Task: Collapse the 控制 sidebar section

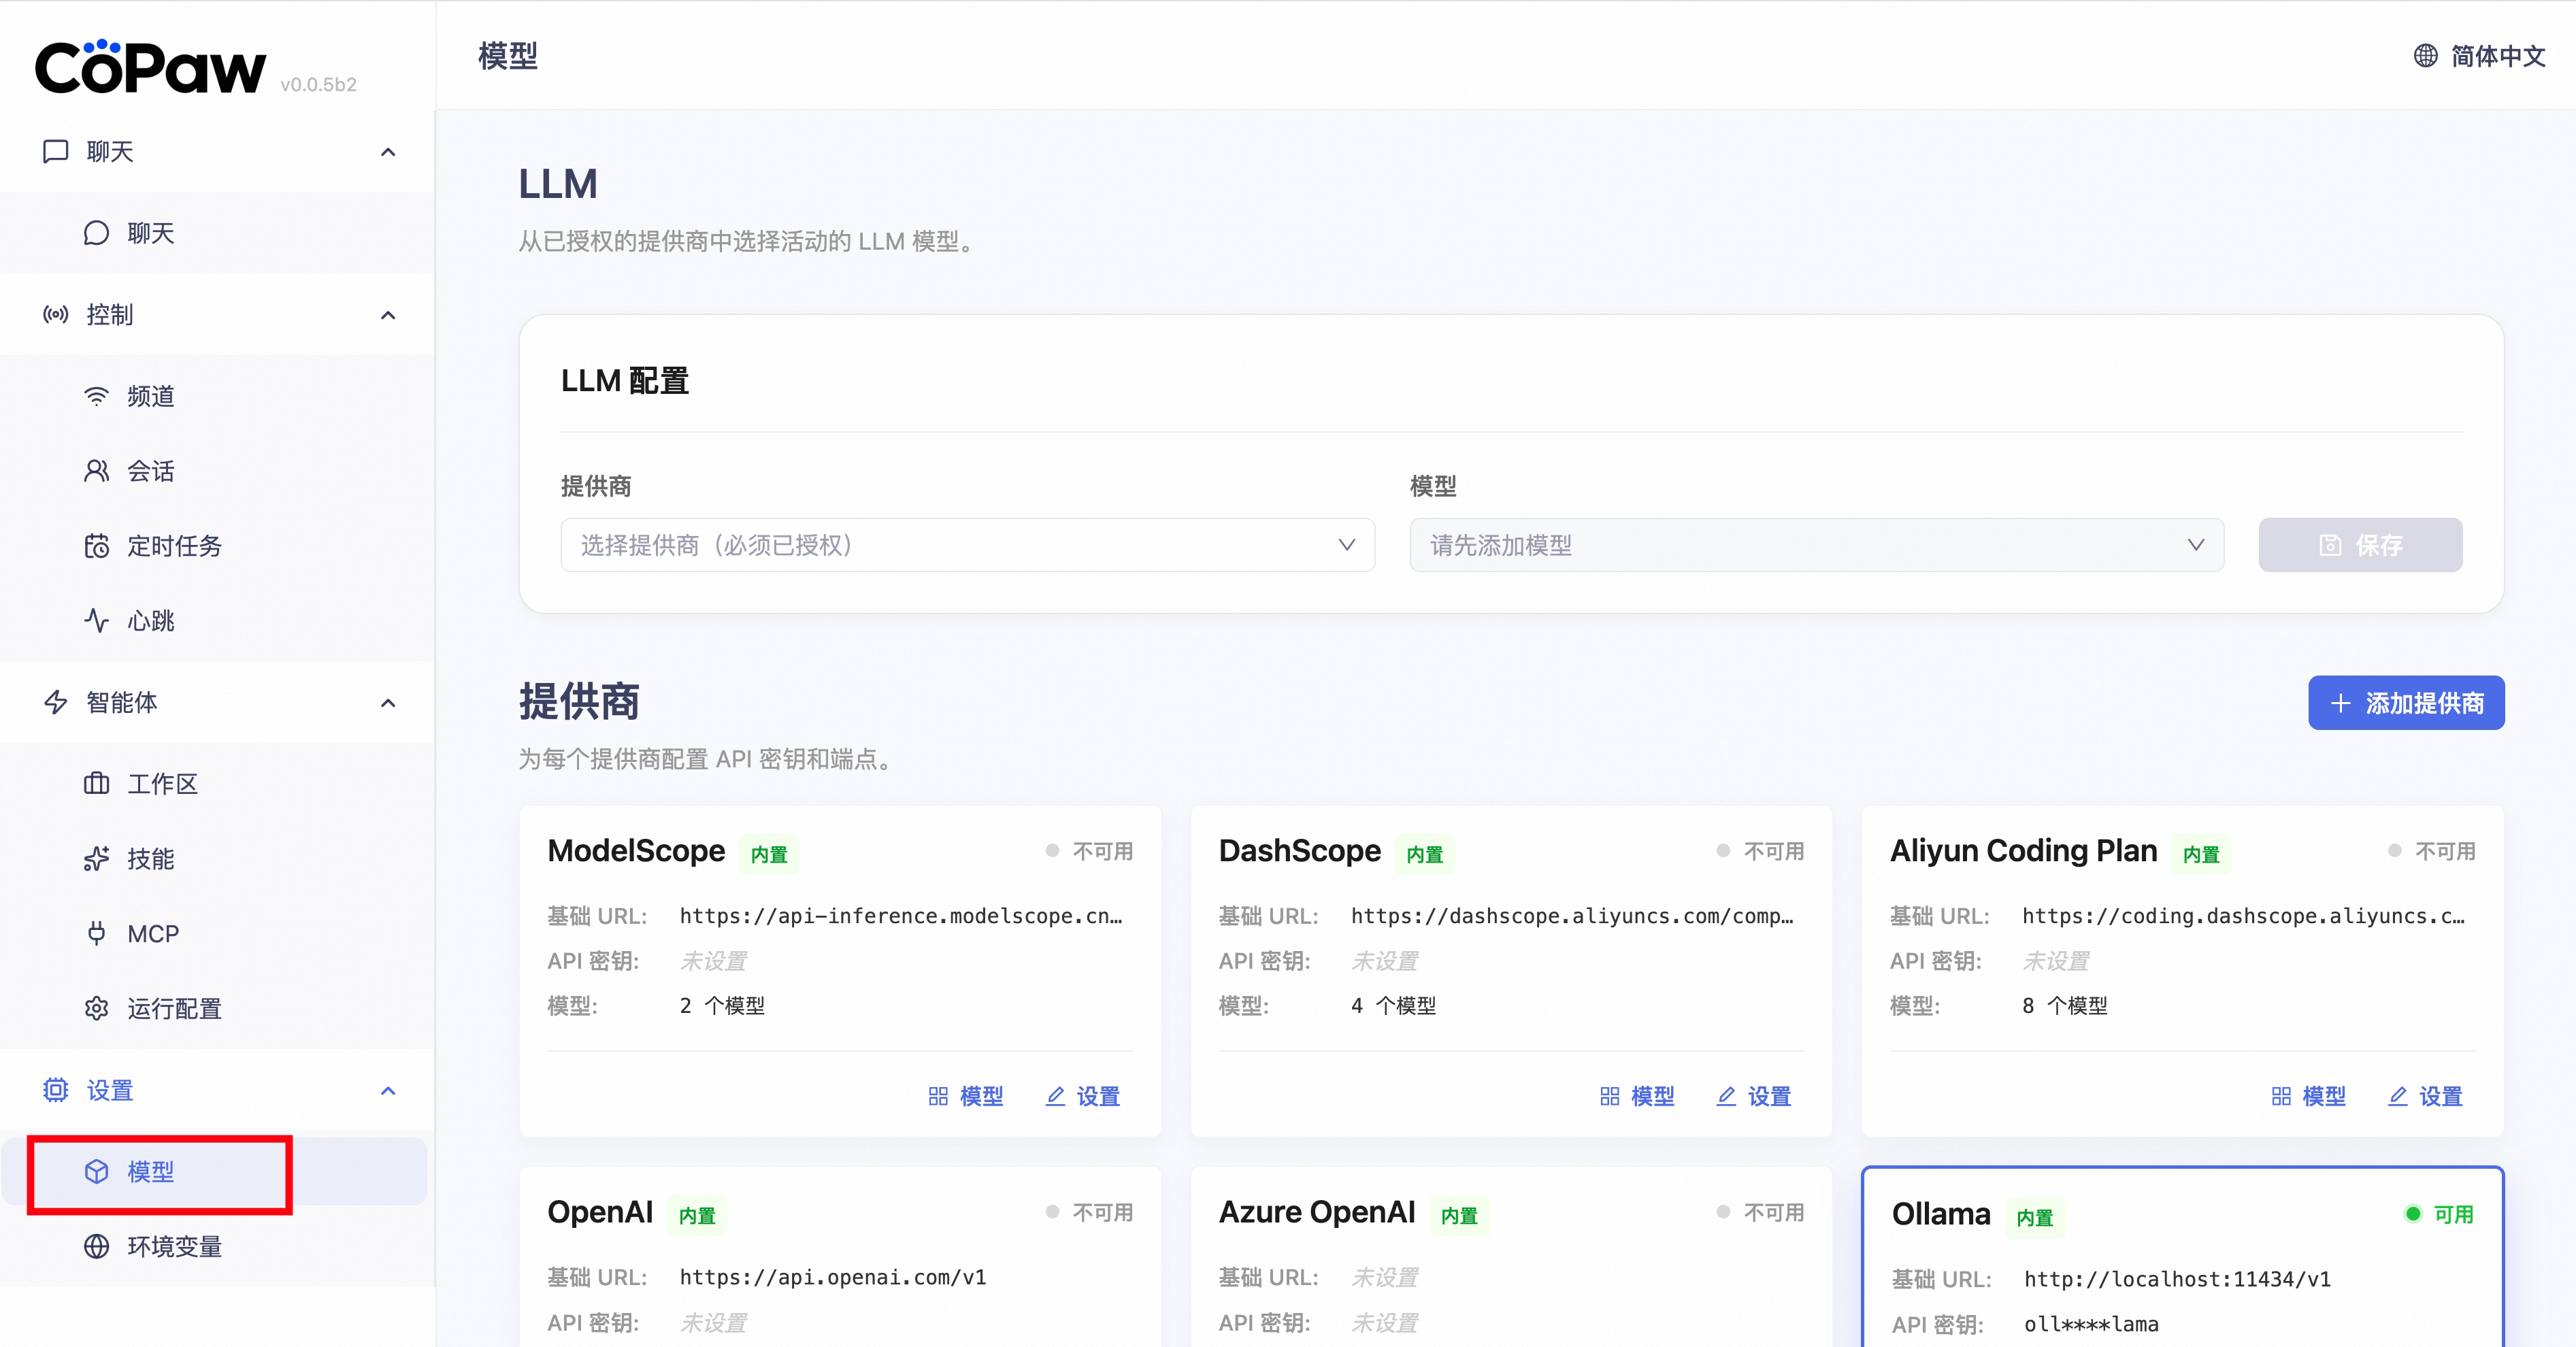Action: pyautogui.click(x=388, y=315)
